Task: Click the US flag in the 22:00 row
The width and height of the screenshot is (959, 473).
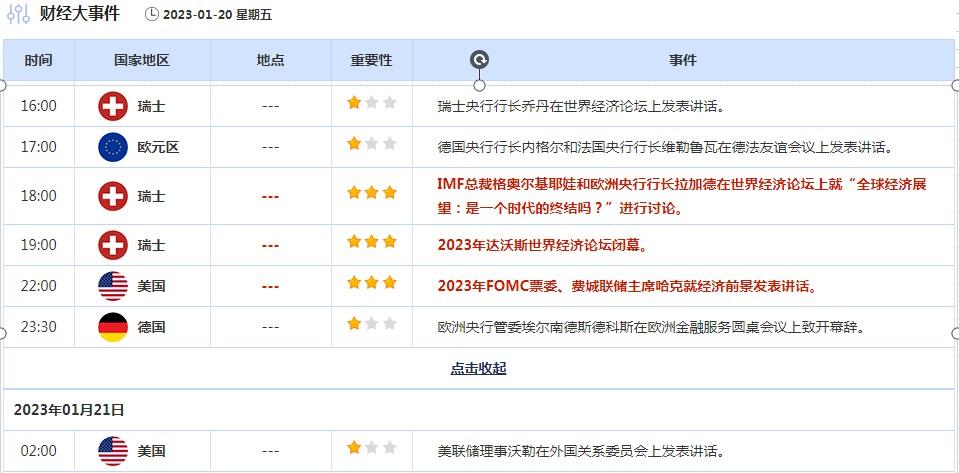Action: coord(113,286)
